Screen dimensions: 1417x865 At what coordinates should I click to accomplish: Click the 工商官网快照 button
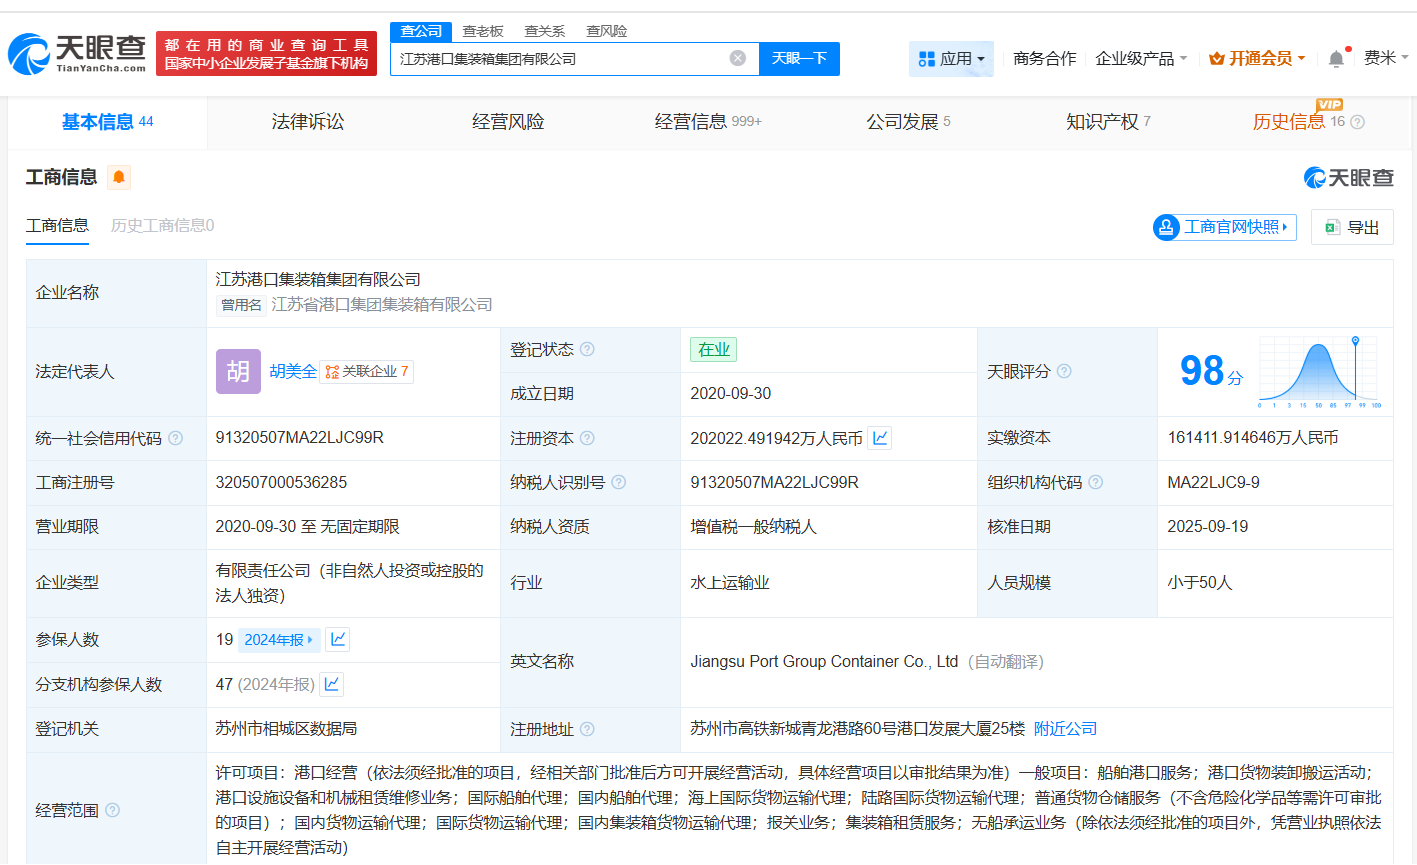coord(1223,227)
